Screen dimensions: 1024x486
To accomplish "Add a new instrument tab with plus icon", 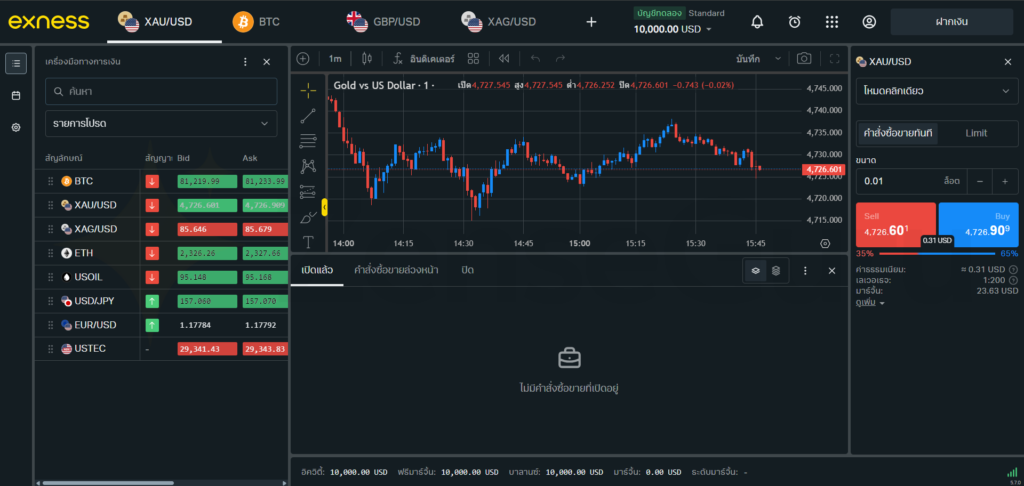I will [591, 22].
